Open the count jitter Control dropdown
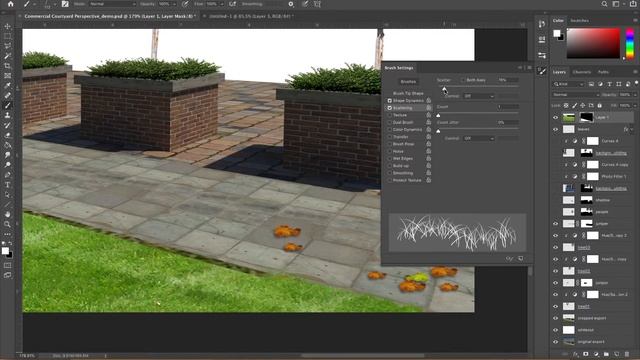Image resolution: width=640 pixels, height=360 pixels. [x=479, y=138]
